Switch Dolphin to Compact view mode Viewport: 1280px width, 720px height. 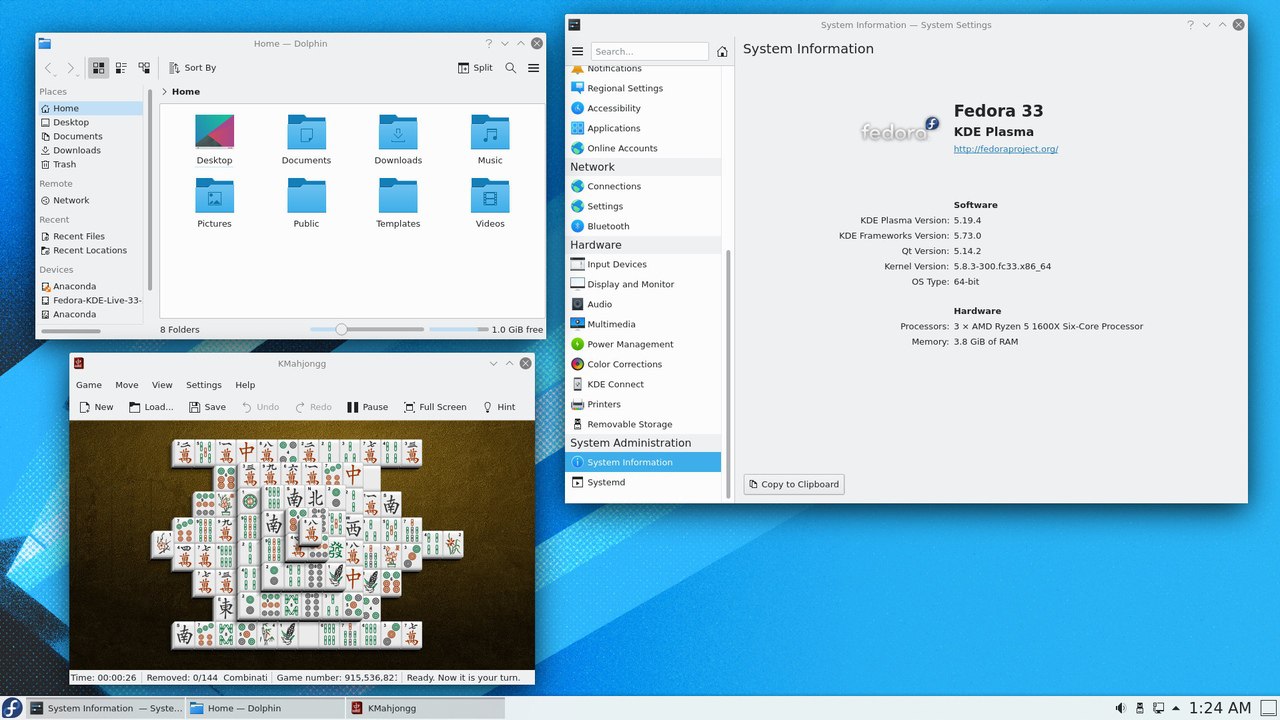(121, 68)
